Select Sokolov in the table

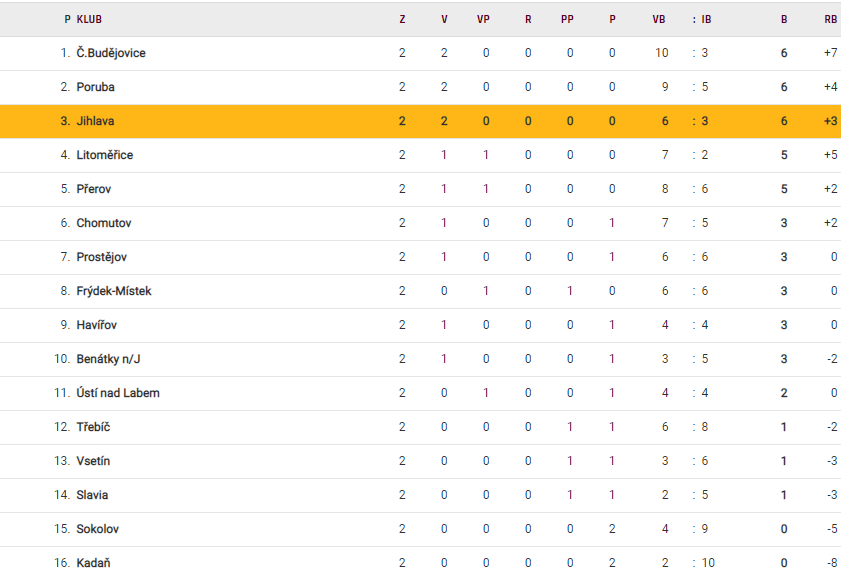click(98, 529)
